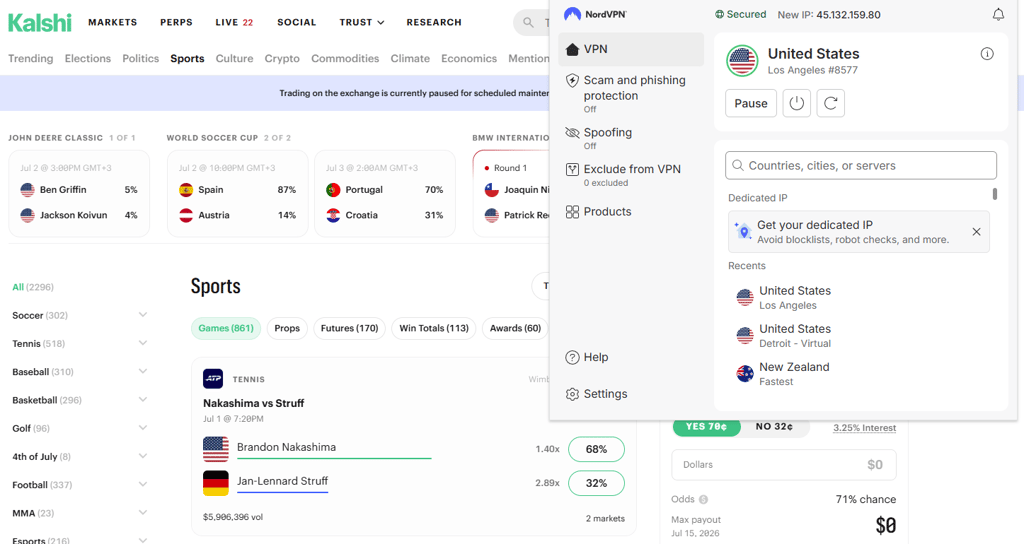Expand the MMA category chevron
The image size is (1024, 544).
click(x=142, y=513)
